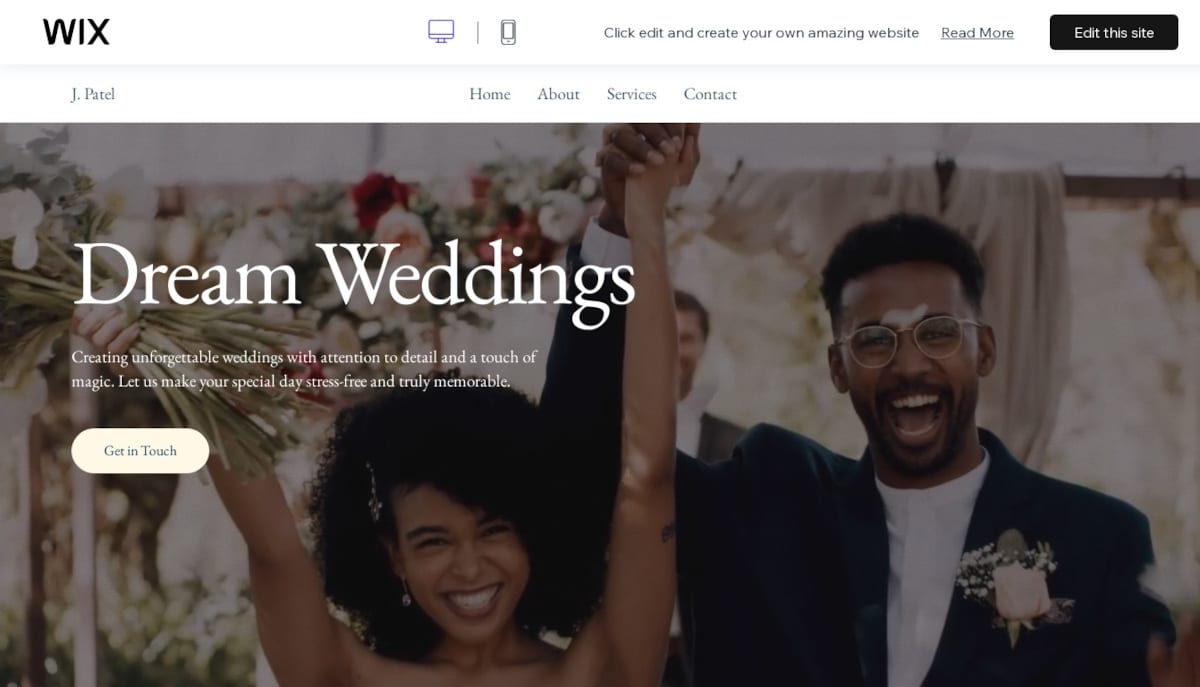1200x687 pixels.
Task: Open the Read More link
Action: [977, 32]
